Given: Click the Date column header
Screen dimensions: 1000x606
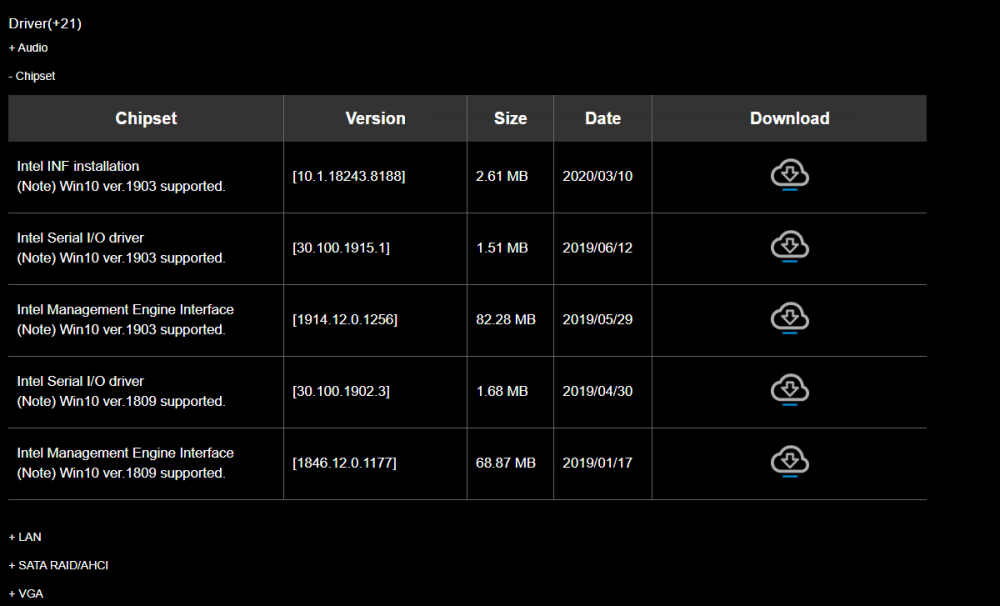Looking at the screenshot, I should click(x=603, y=118).
